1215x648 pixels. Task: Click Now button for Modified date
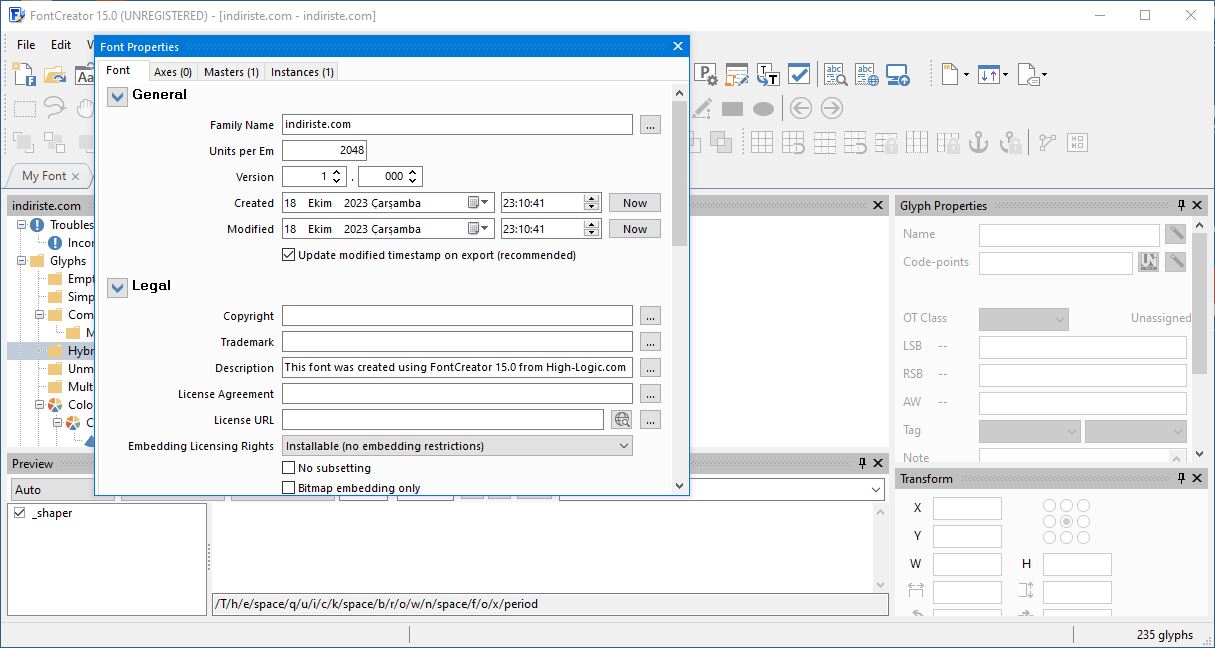tap(635, 229)
